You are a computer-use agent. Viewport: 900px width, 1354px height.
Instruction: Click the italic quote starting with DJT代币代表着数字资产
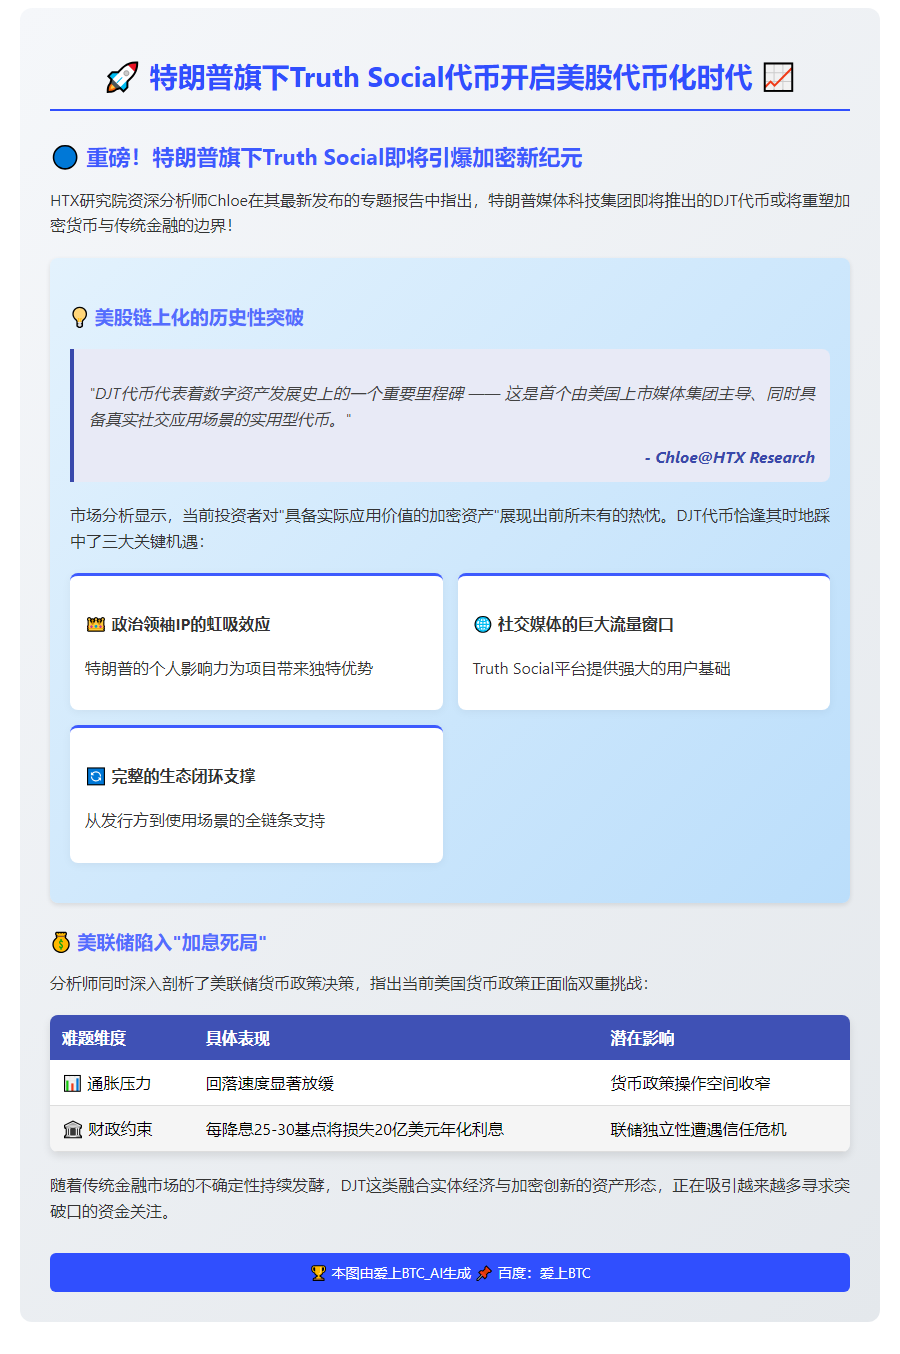(x=453, y=407)
